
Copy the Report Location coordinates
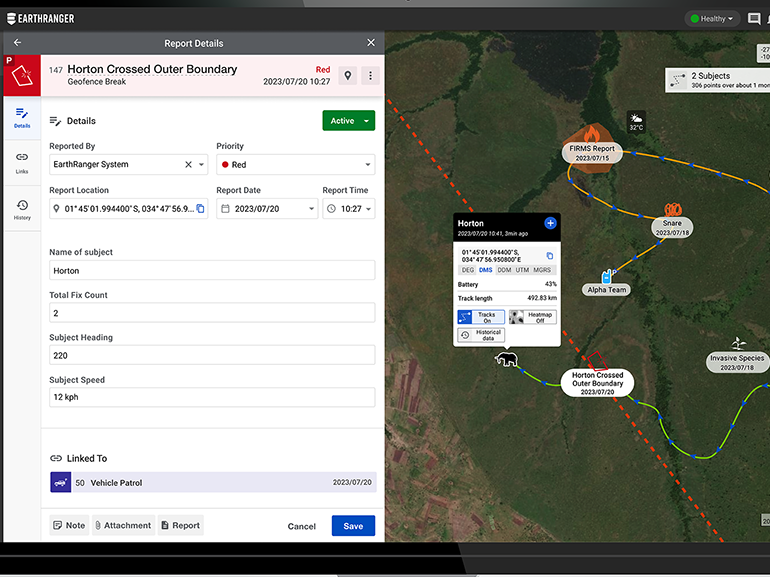(x=200, y=209)
